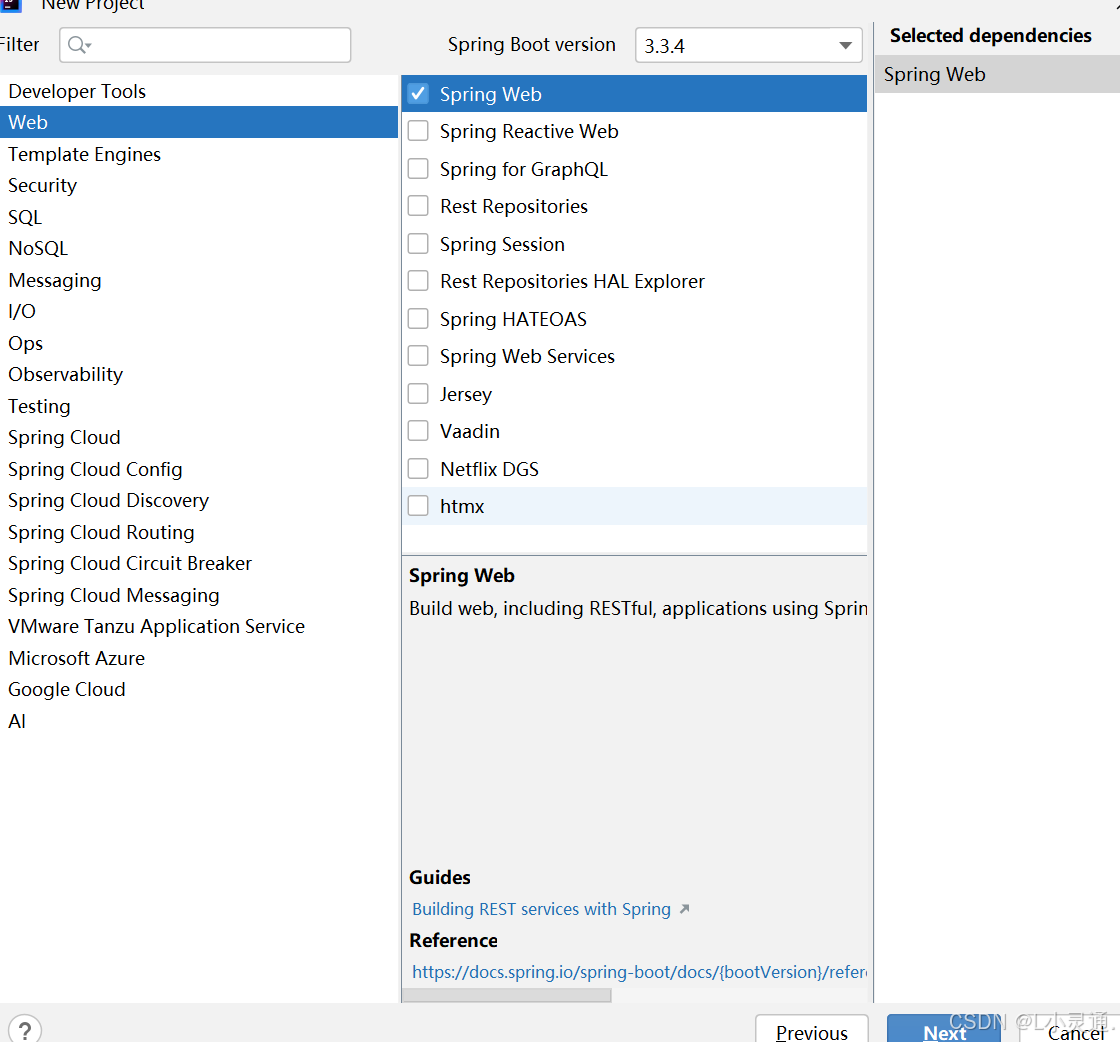Screen dimensions: 1120x1042
Task: Open the Ops category
Action: [199, 344]
